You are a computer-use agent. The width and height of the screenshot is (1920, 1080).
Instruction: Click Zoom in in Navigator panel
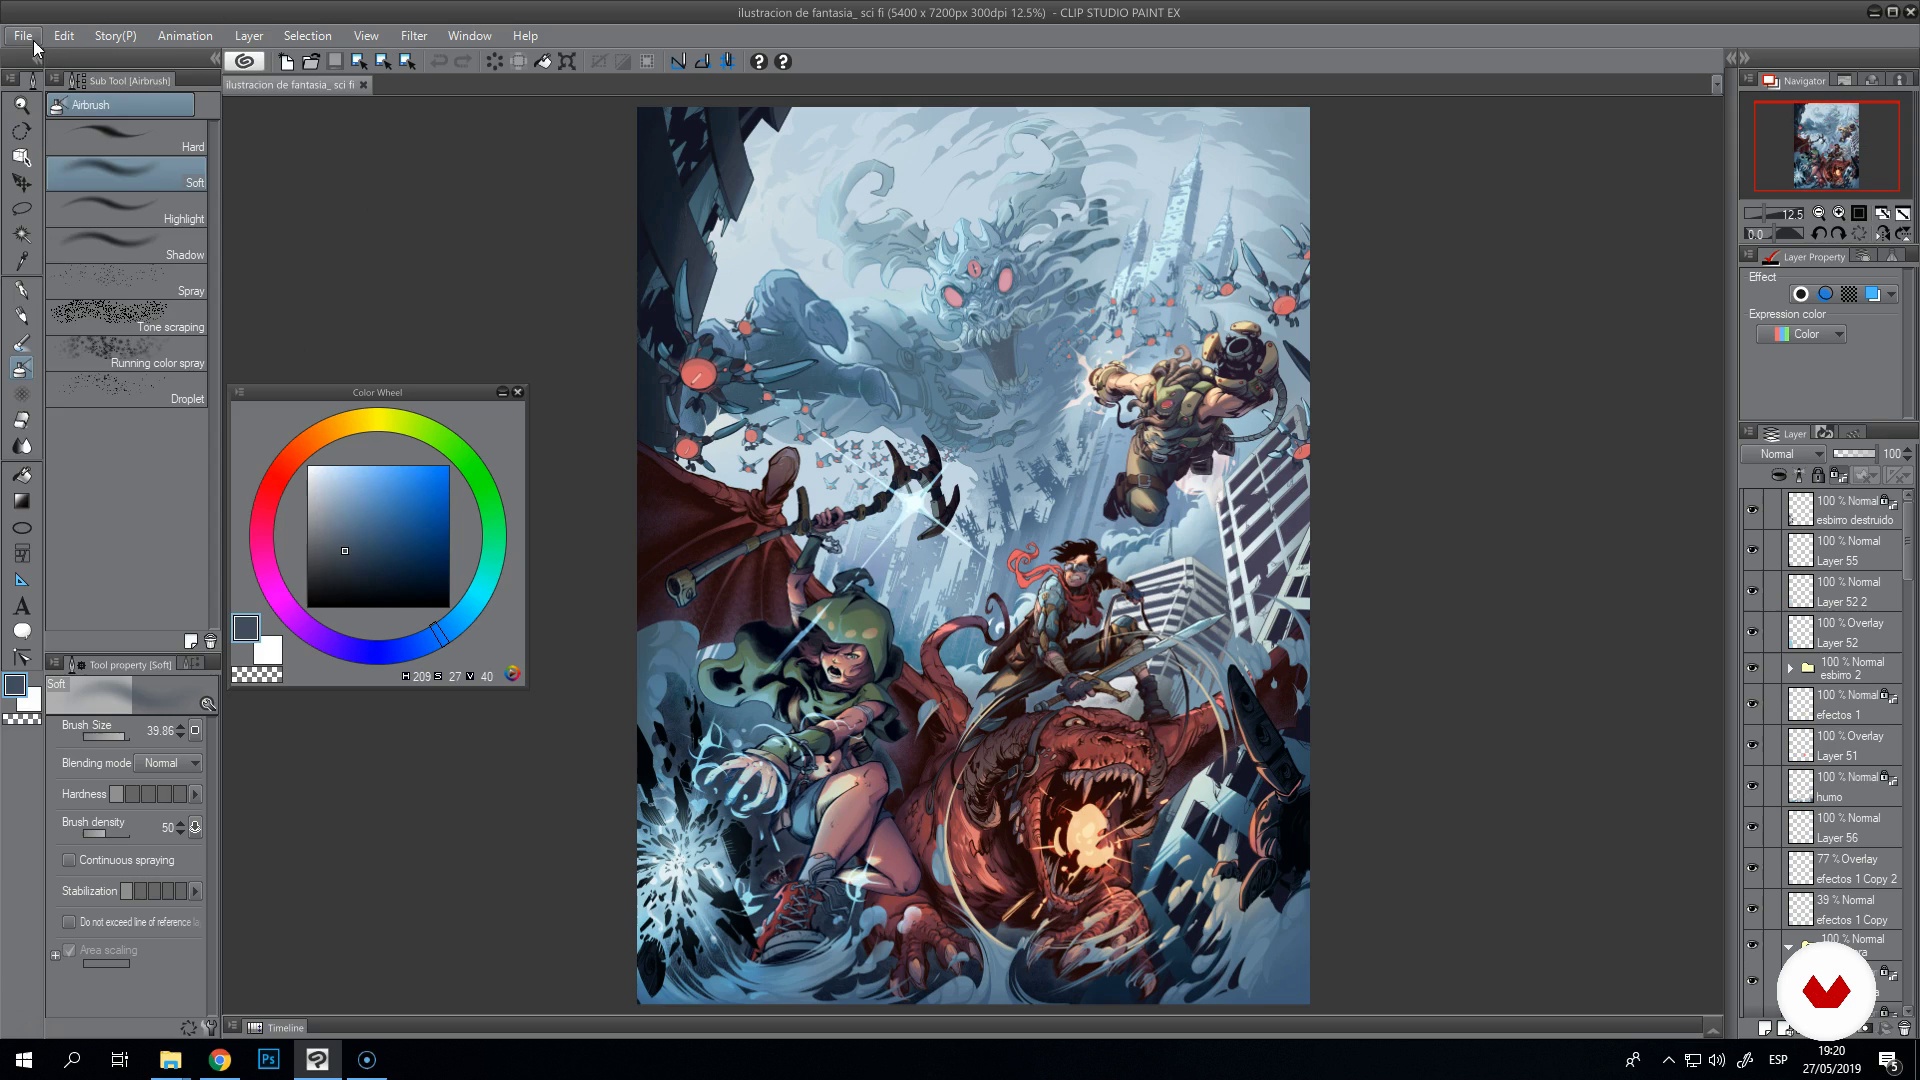[x=1838, y=213]
